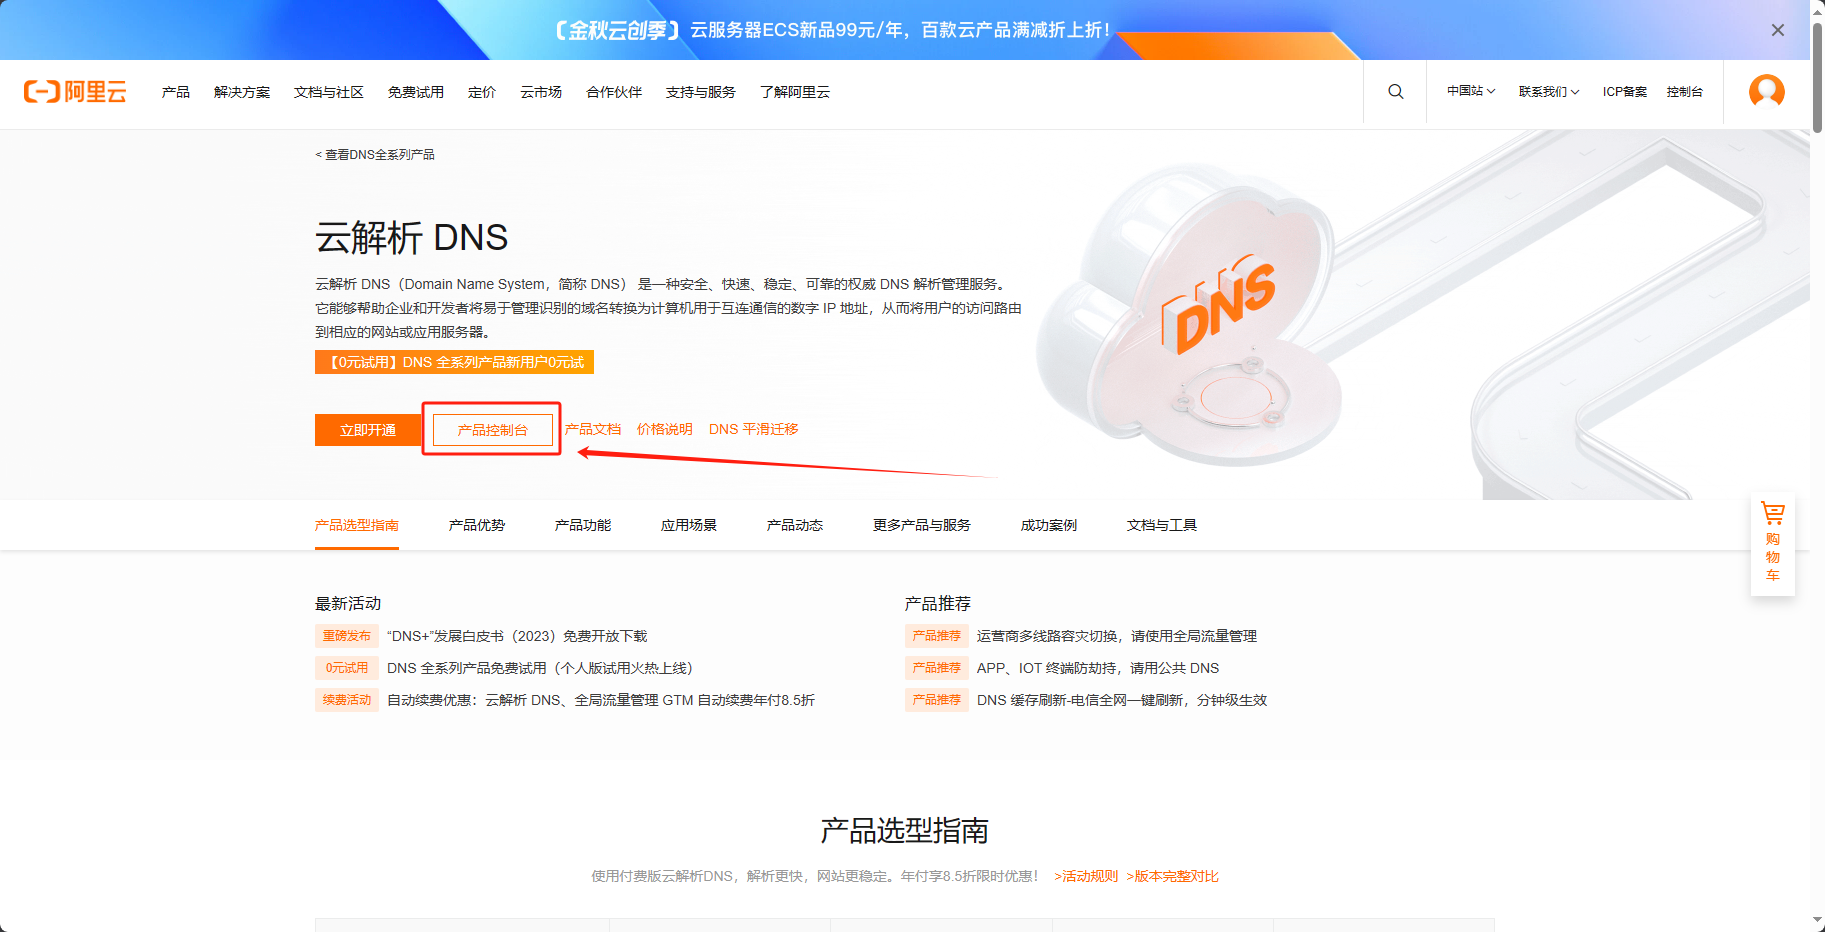Click the 产品控制台 button

(493, 430)
